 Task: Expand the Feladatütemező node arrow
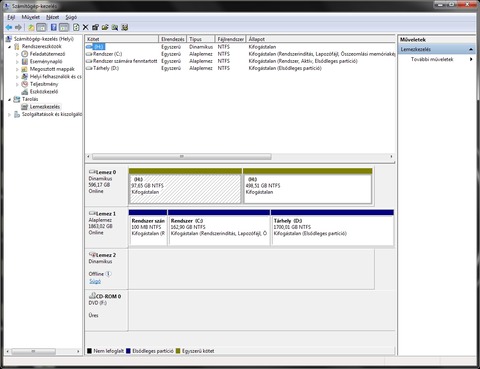[17, 54]
